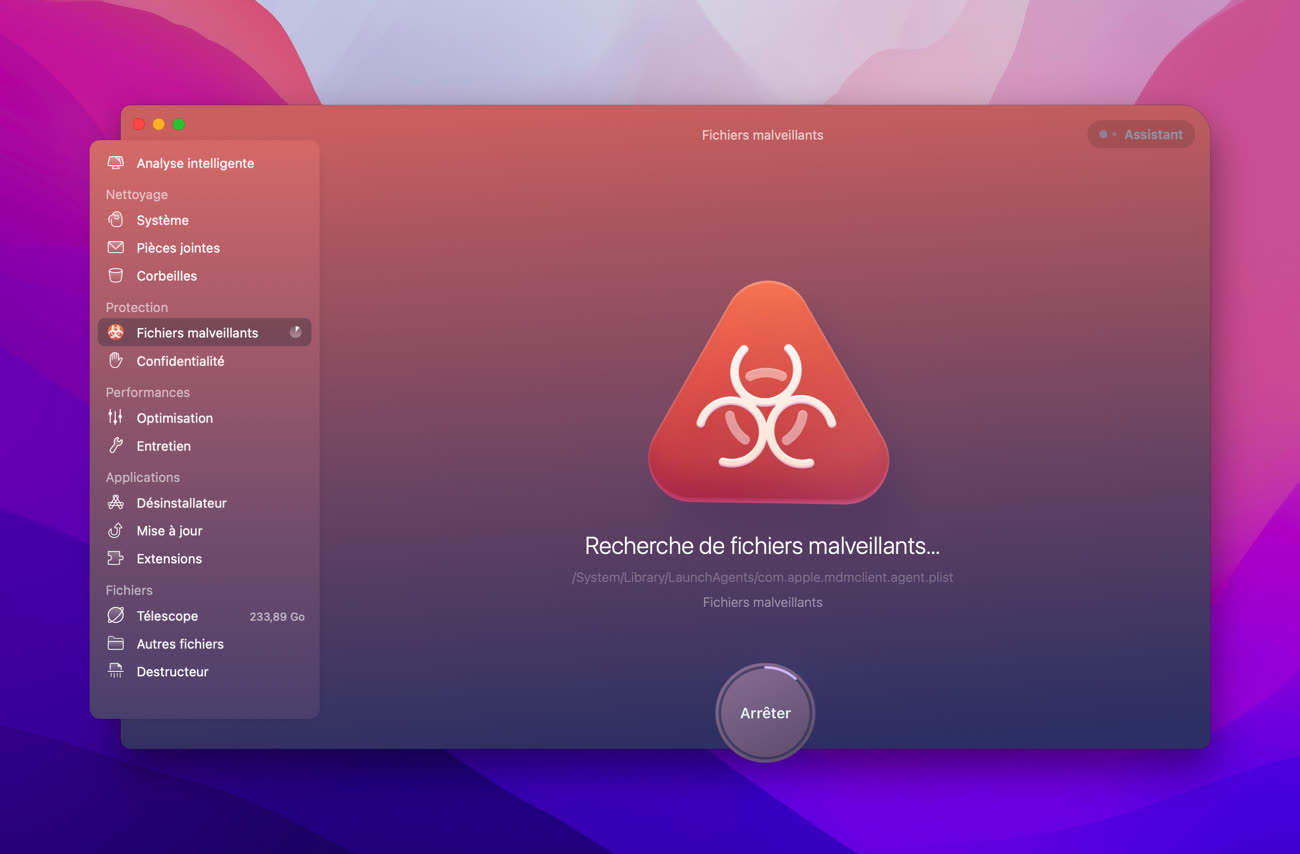Open the Optimisation module
1300x854 pixels.
click(x=205, y=418)
